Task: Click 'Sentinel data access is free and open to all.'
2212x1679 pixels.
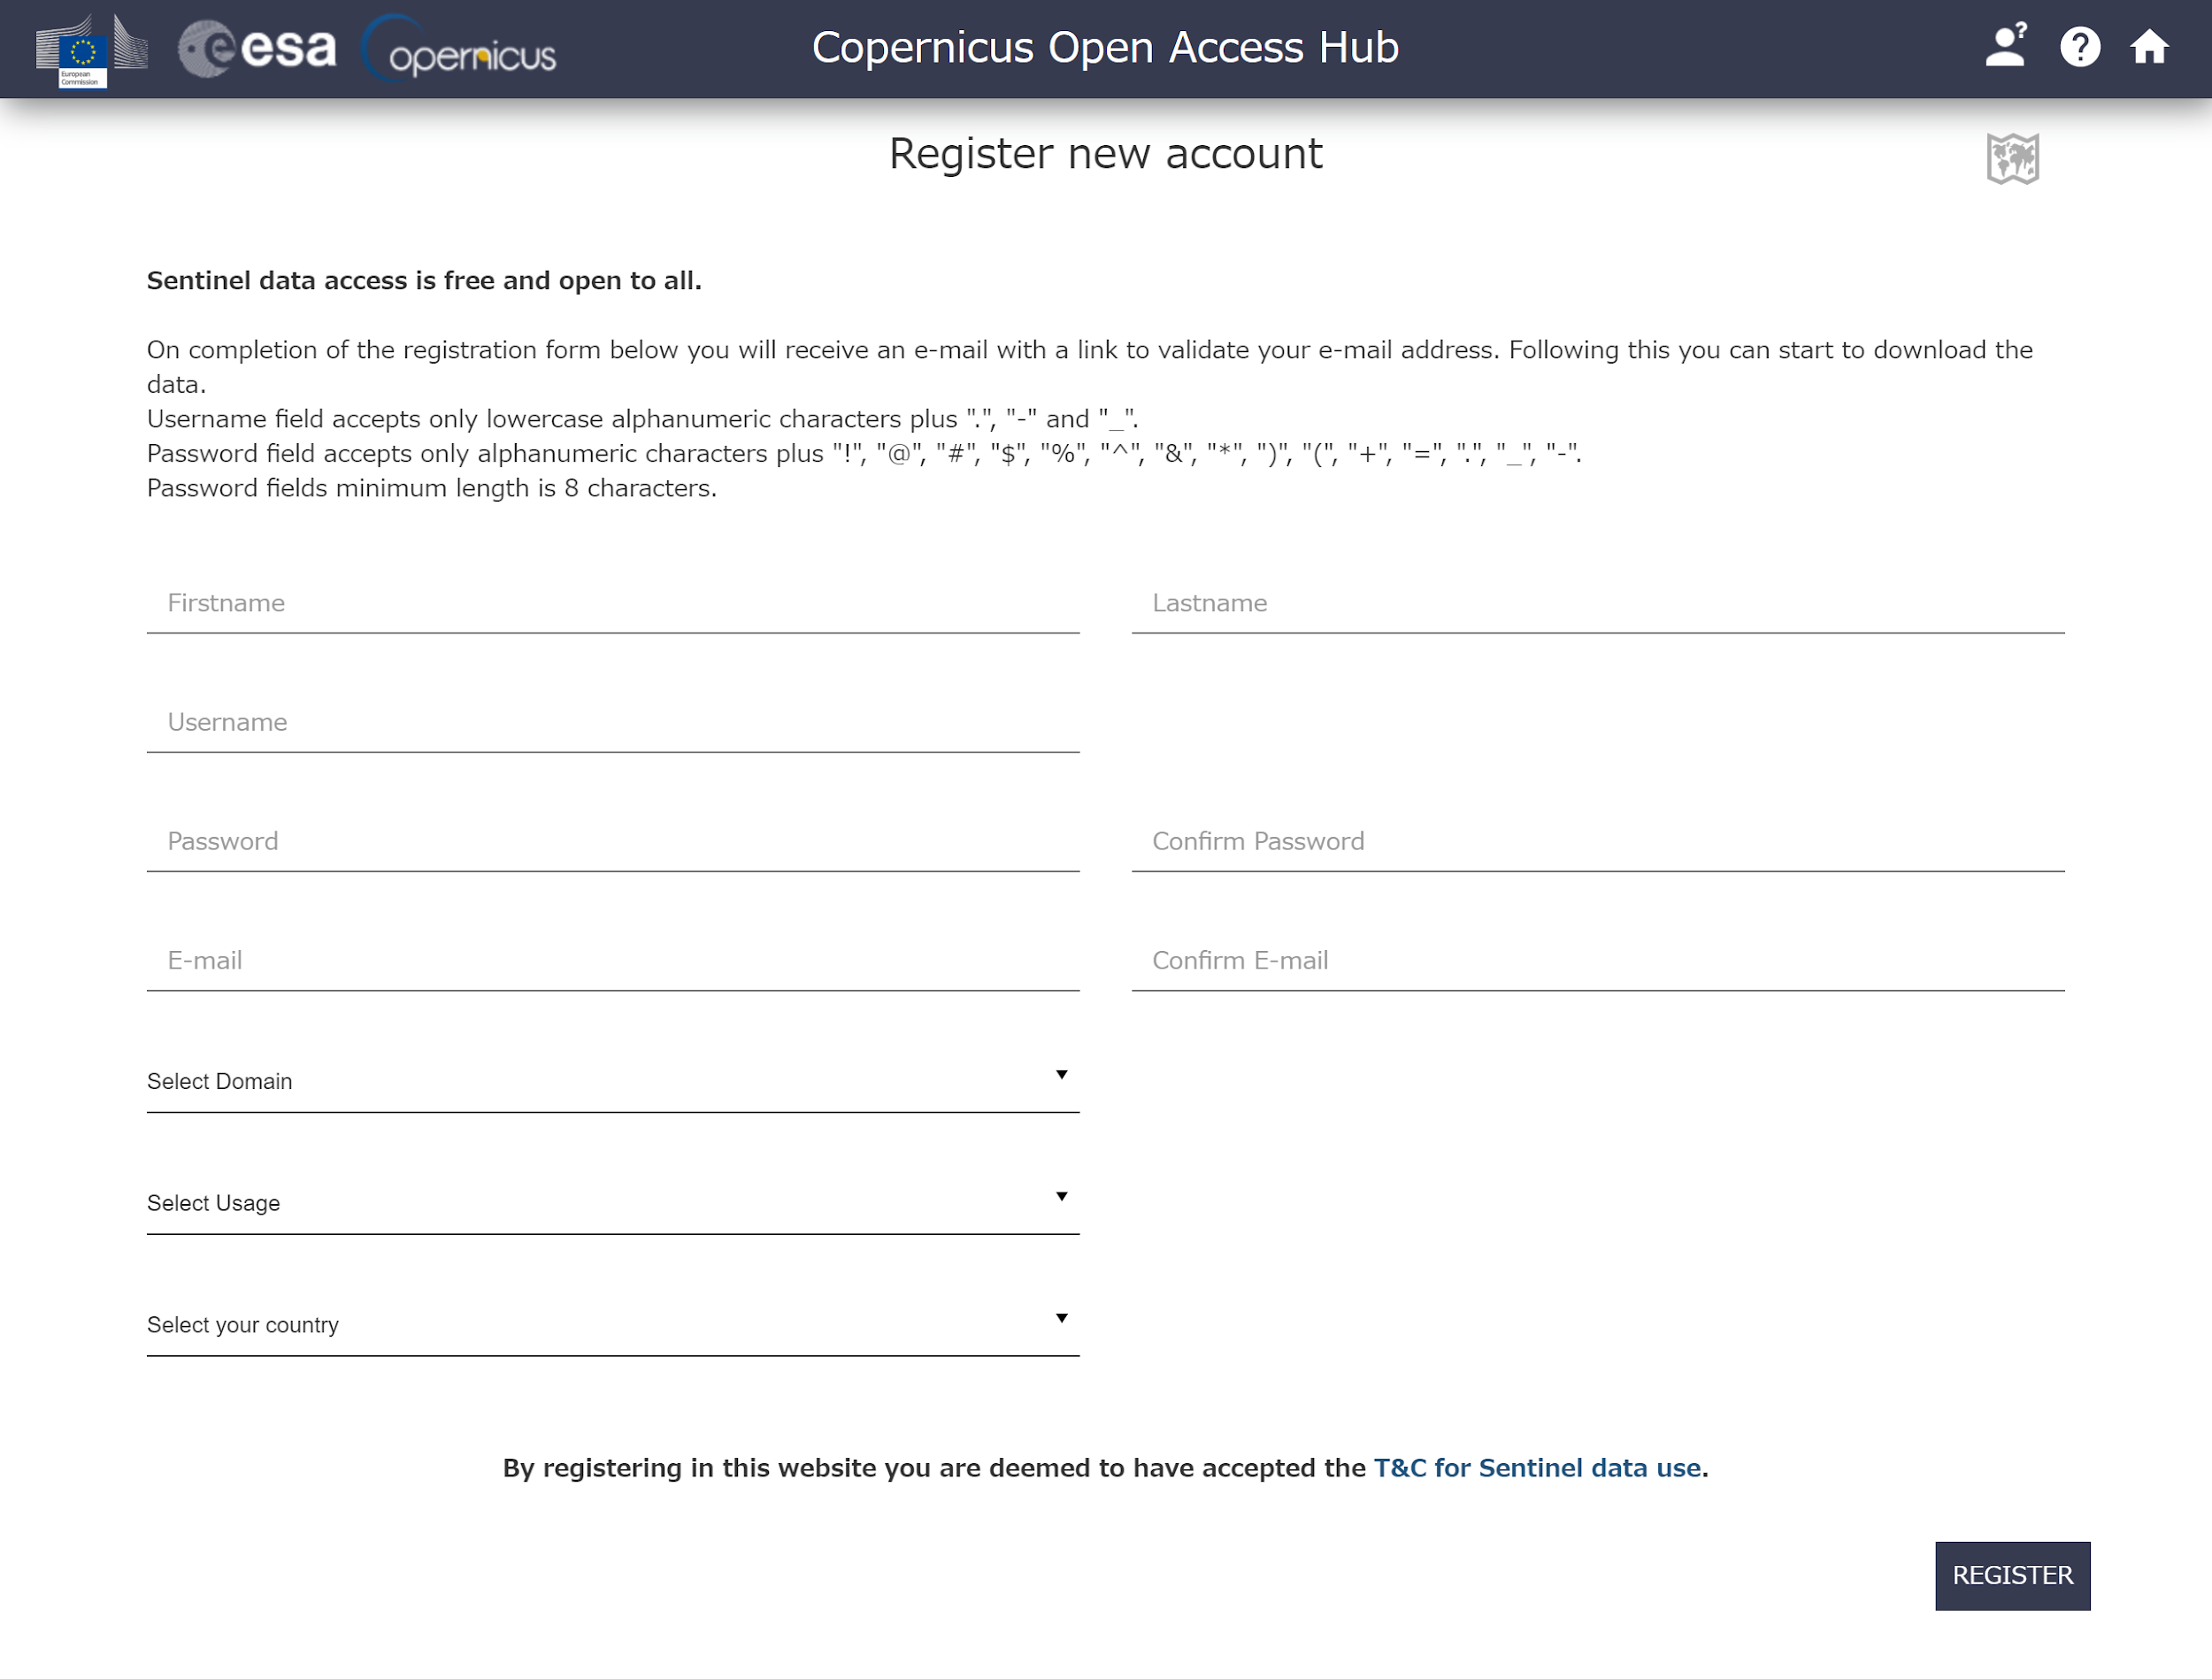Action: 424,280
